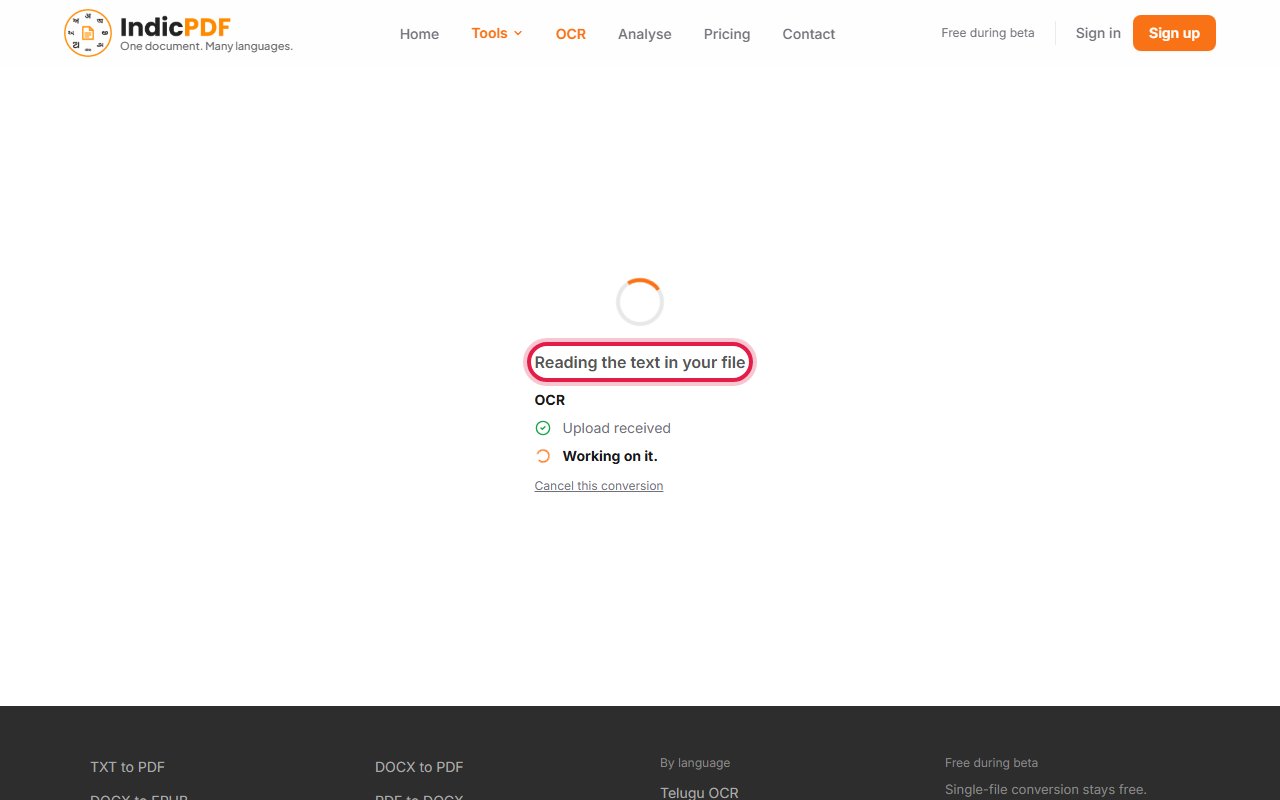Click the 'Upload received' status text
Viewport: 1280px width, 800px height.
tap(616, 428)
